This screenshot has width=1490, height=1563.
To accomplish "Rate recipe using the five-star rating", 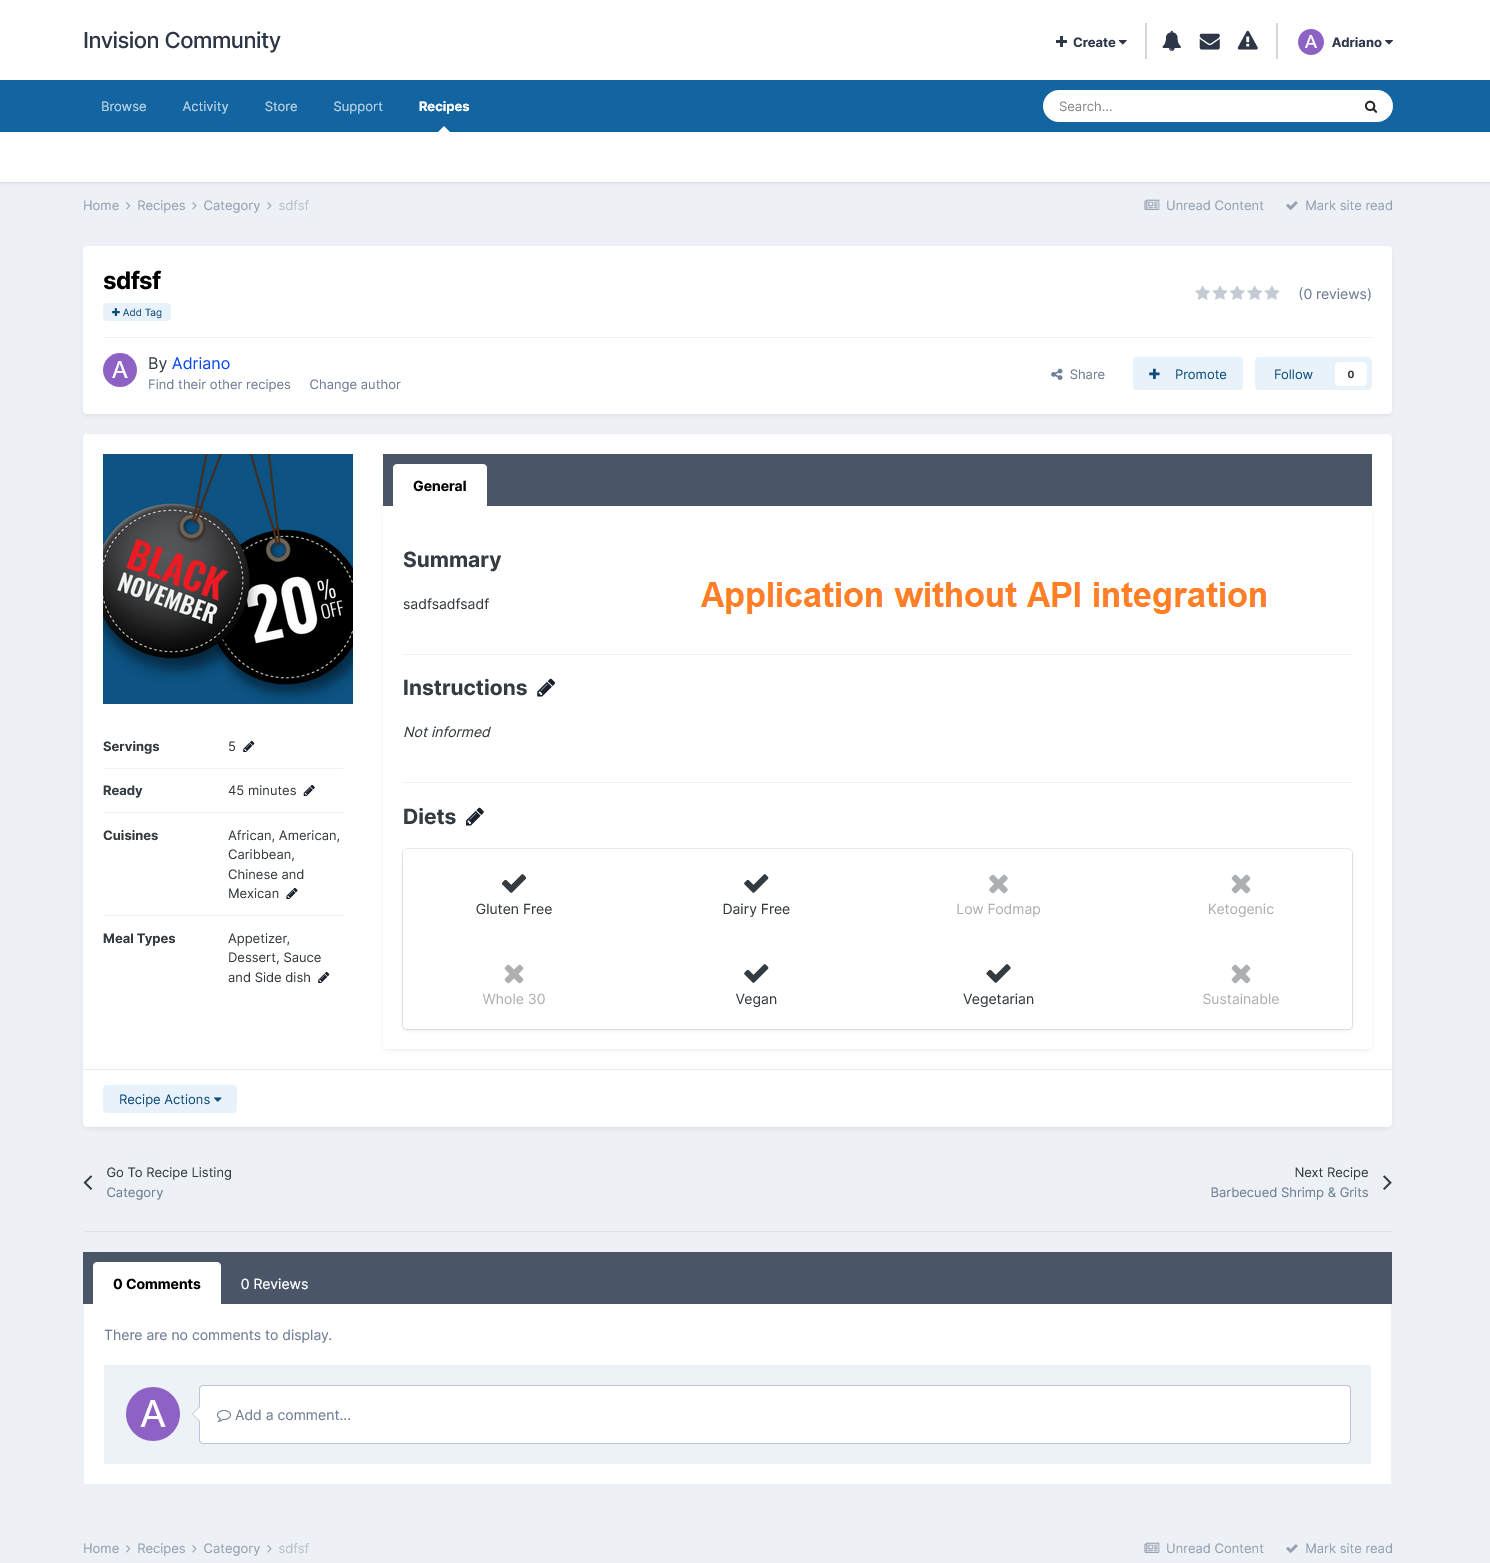I will coord(1237,293).
